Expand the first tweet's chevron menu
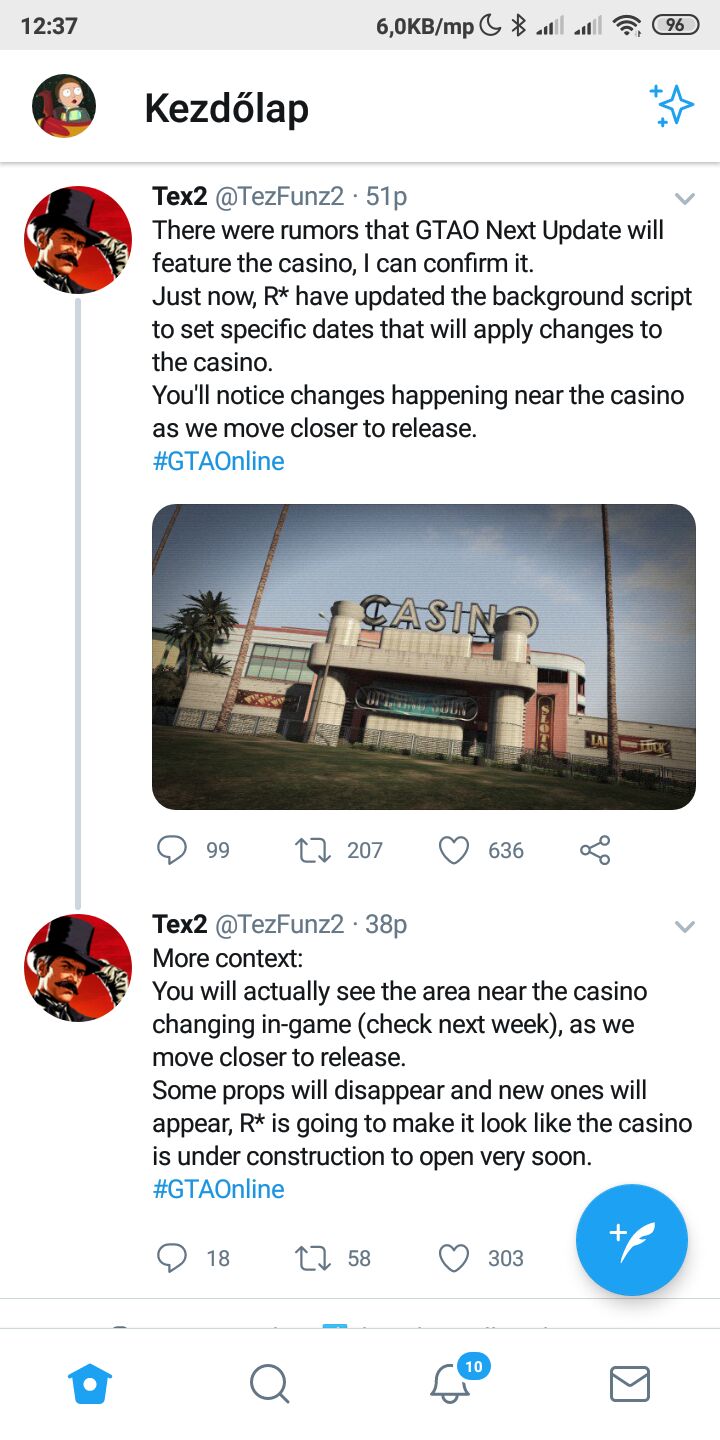The width and height of the screenshot is (720, 1440). (x=684, y=199)
